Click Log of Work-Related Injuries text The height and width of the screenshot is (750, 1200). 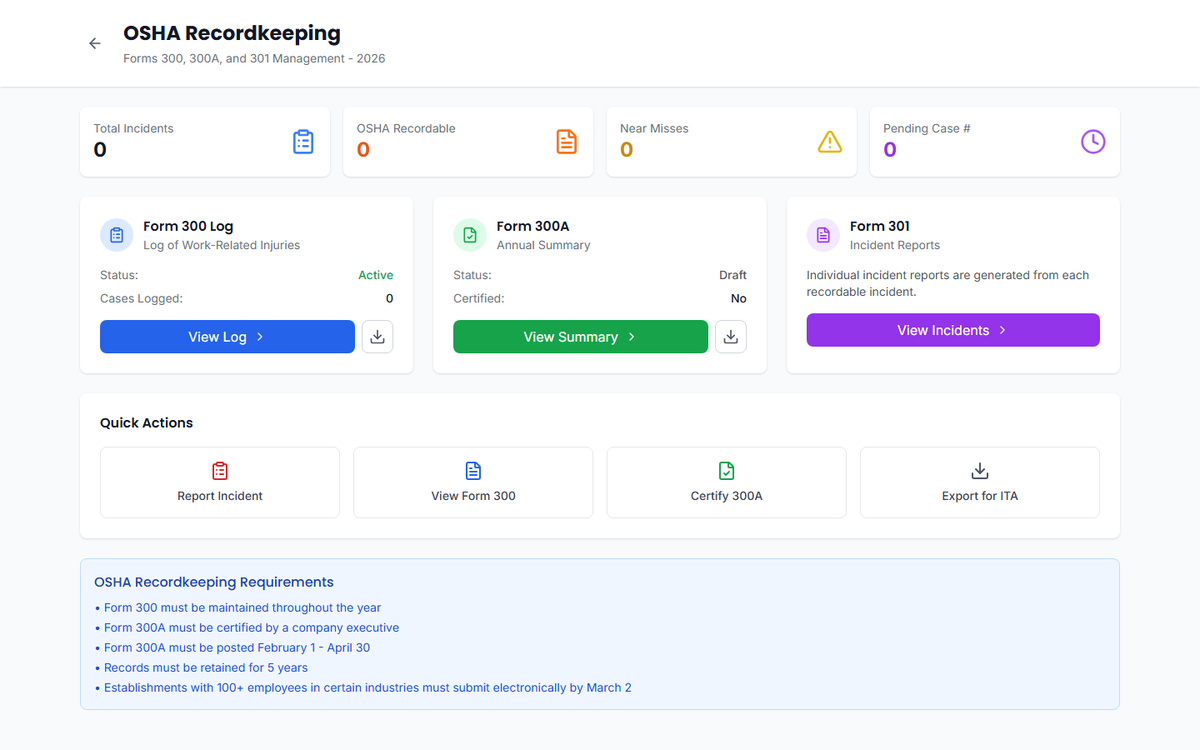[221, 245]
